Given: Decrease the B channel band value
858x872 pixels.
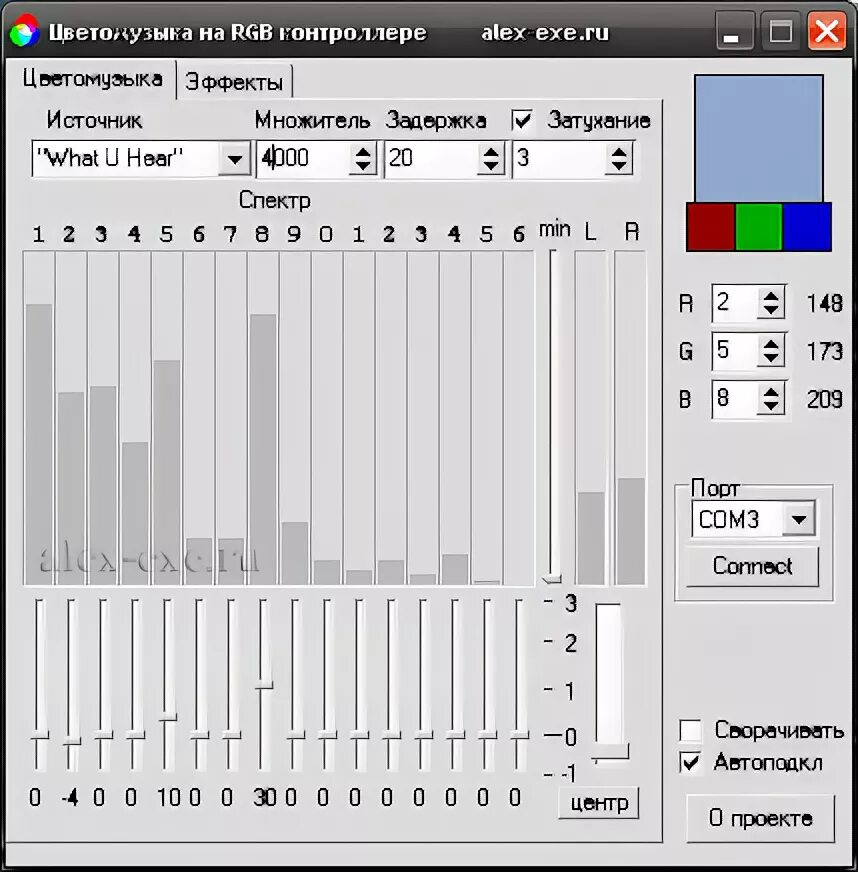Looking at the screenshot, I should click(771, 406).
